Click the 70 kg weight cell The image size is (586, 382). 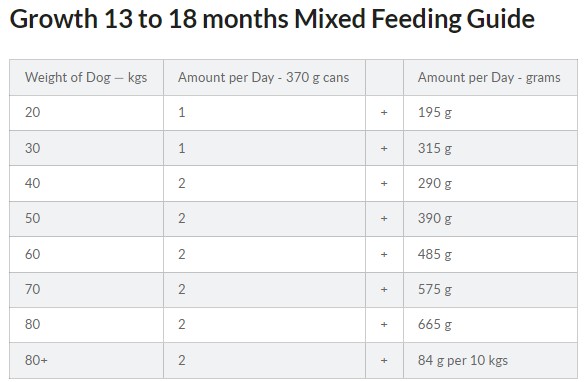pos(86,290)
